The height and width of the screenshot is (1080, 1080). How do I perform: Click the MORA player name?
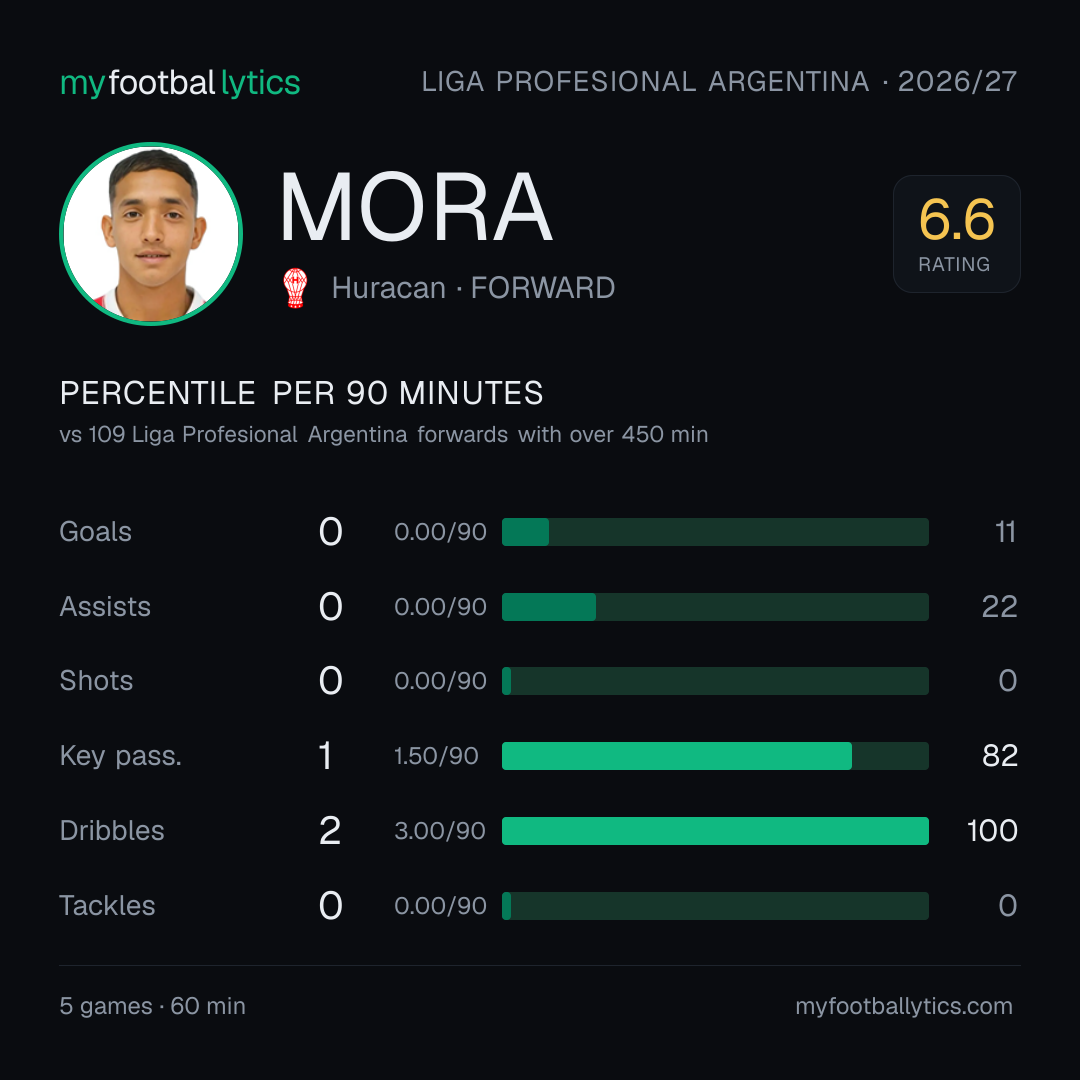415,207
